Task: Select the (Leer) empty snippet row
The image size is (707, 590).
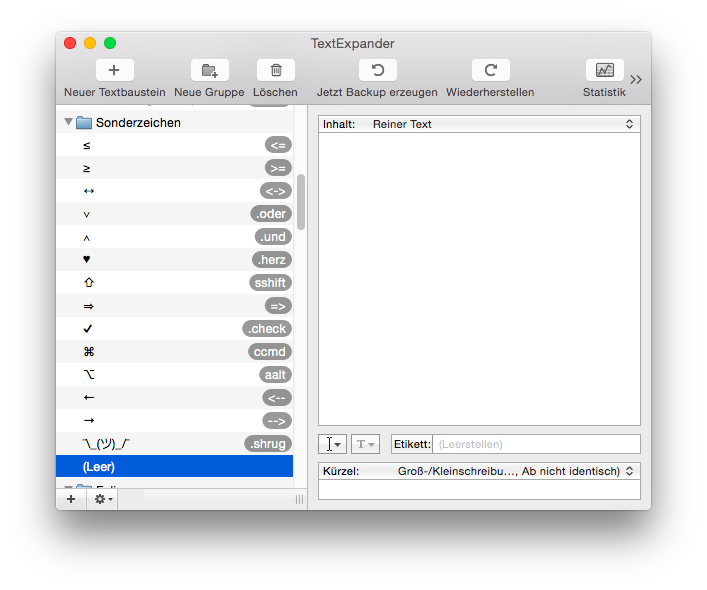Action: tap(175, 466)
